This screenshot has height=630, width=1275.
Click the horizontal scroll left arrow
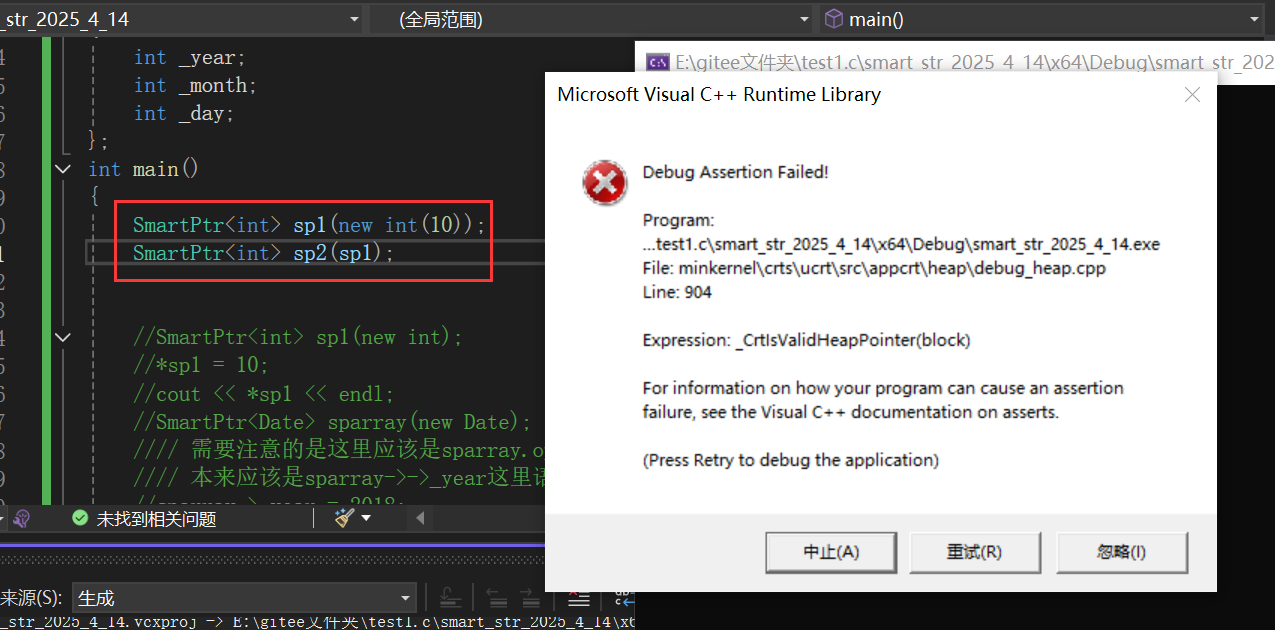click(x=420, y=518)
